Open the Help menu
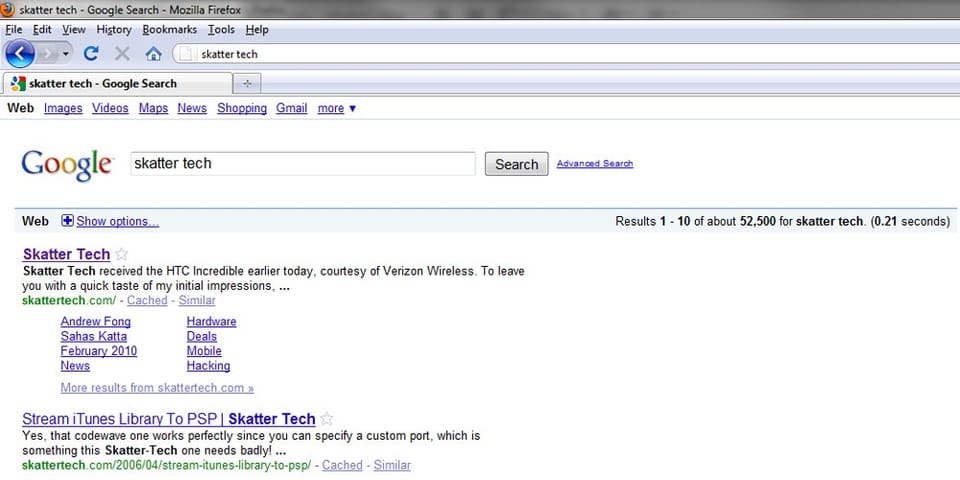The image size is (960, 480). click(x=257, y=29)
